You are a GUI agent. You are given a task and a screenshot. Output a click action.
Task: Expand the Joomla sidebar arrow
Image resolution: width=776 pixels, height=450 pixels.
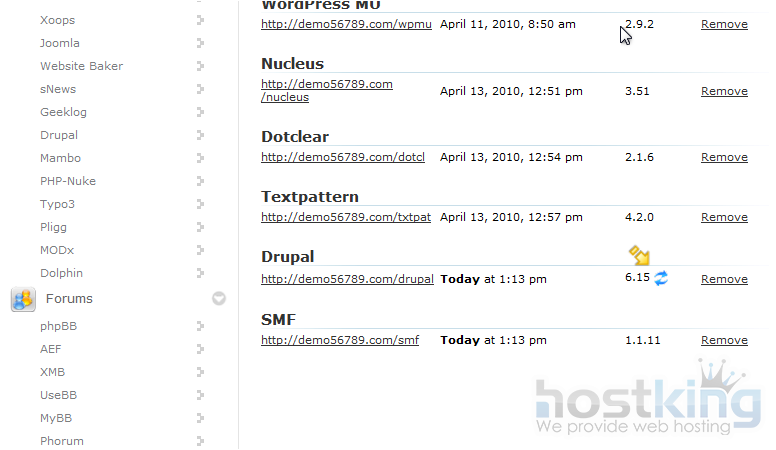tap(201, 43)
